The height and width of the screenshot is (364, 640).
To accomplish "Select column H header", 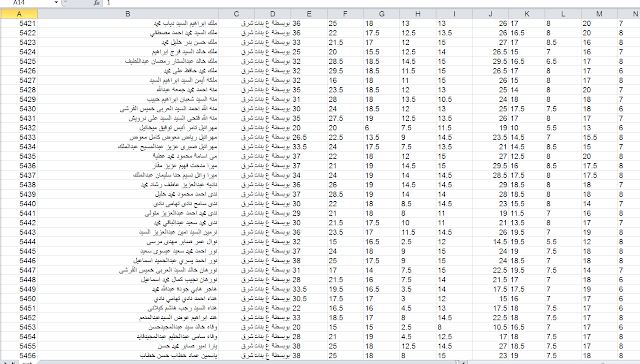I will (418, 14).
